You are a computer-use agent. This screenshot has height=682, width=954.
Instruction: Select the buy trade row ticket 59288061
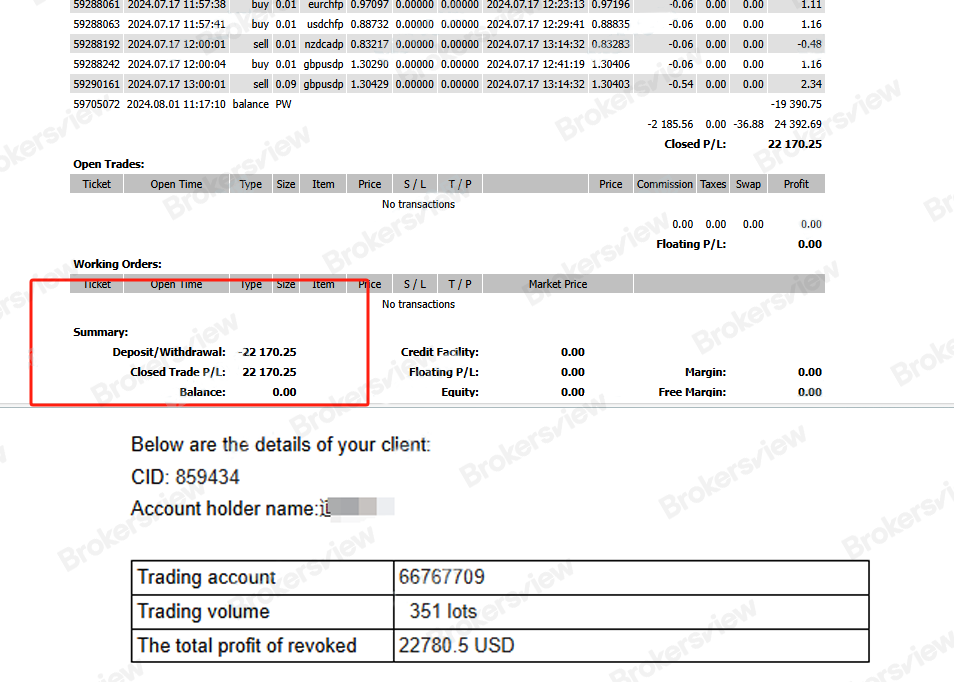tap(200, 5)
